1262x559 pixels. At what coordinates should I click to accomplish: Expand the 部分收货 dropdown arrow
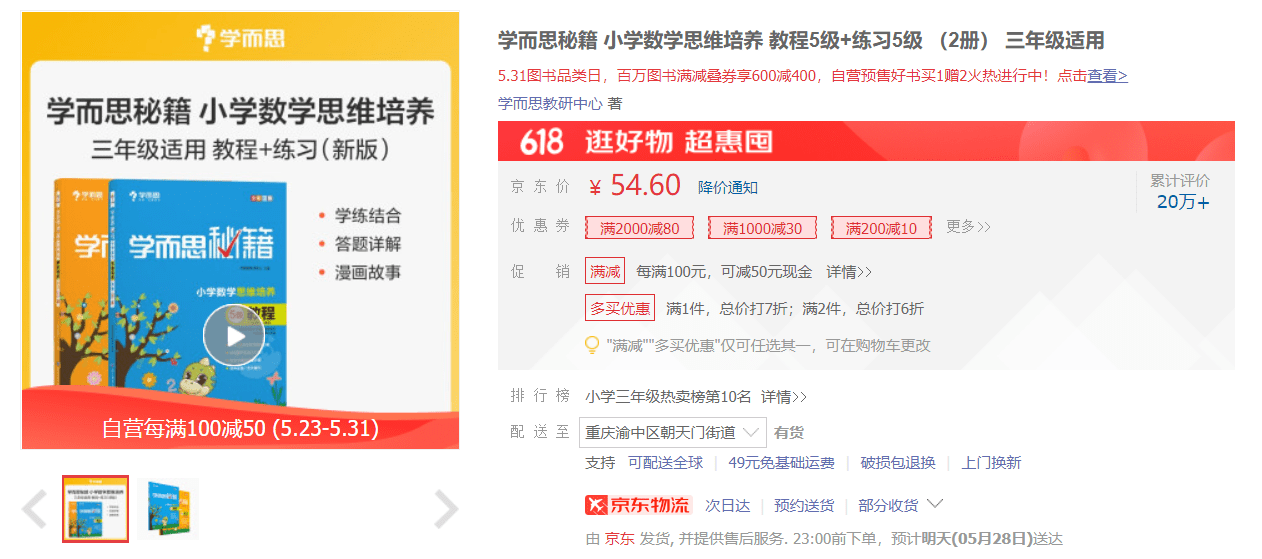[x=935, y=504]
